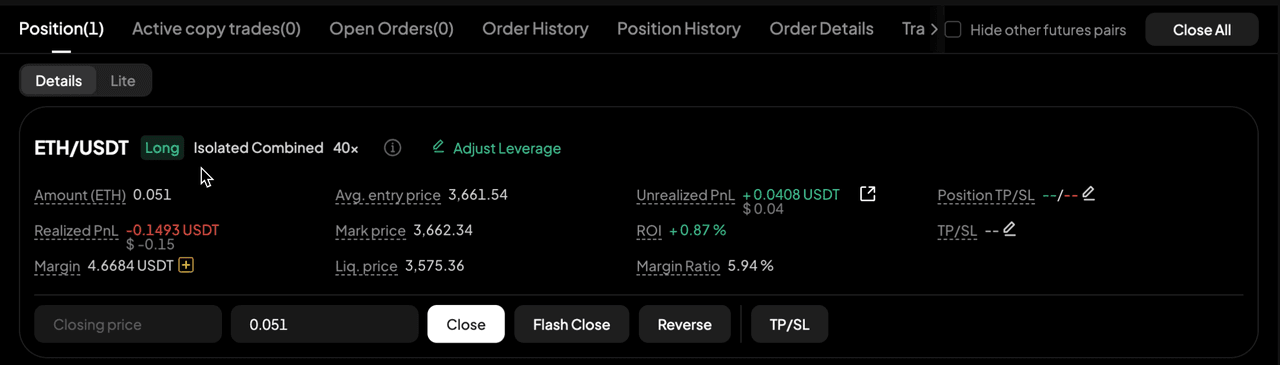Open the leverage info circle icon
1280x365 pixels.
[393, 148]
